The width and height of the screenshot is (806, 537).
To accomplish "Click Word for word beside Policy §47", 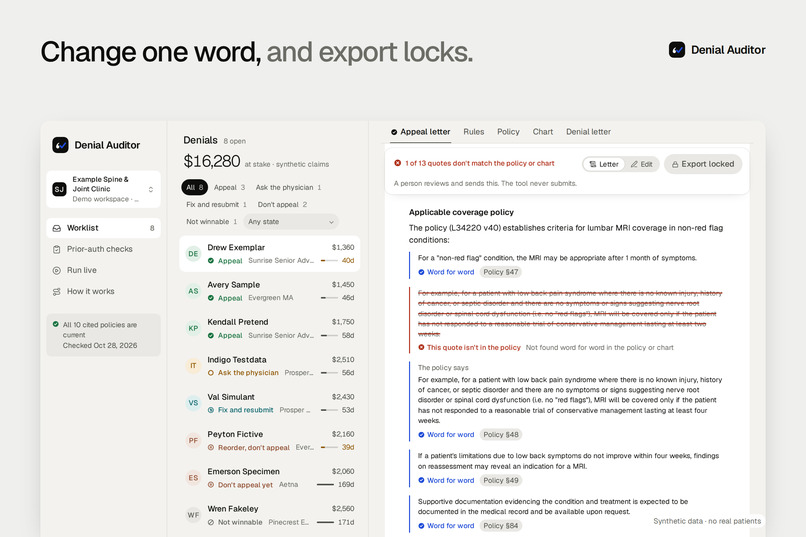I will click(x=446, y=272).
